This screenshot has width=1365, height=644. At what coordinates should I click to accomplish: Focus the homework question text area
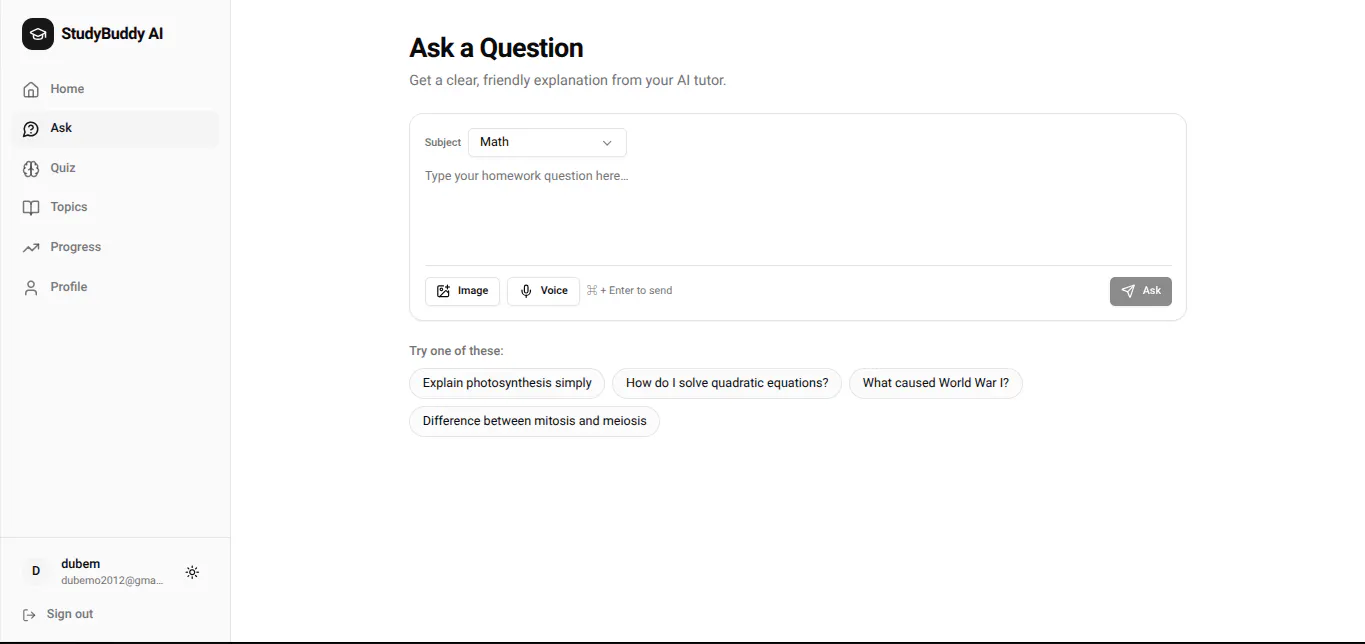pos(798,212)
